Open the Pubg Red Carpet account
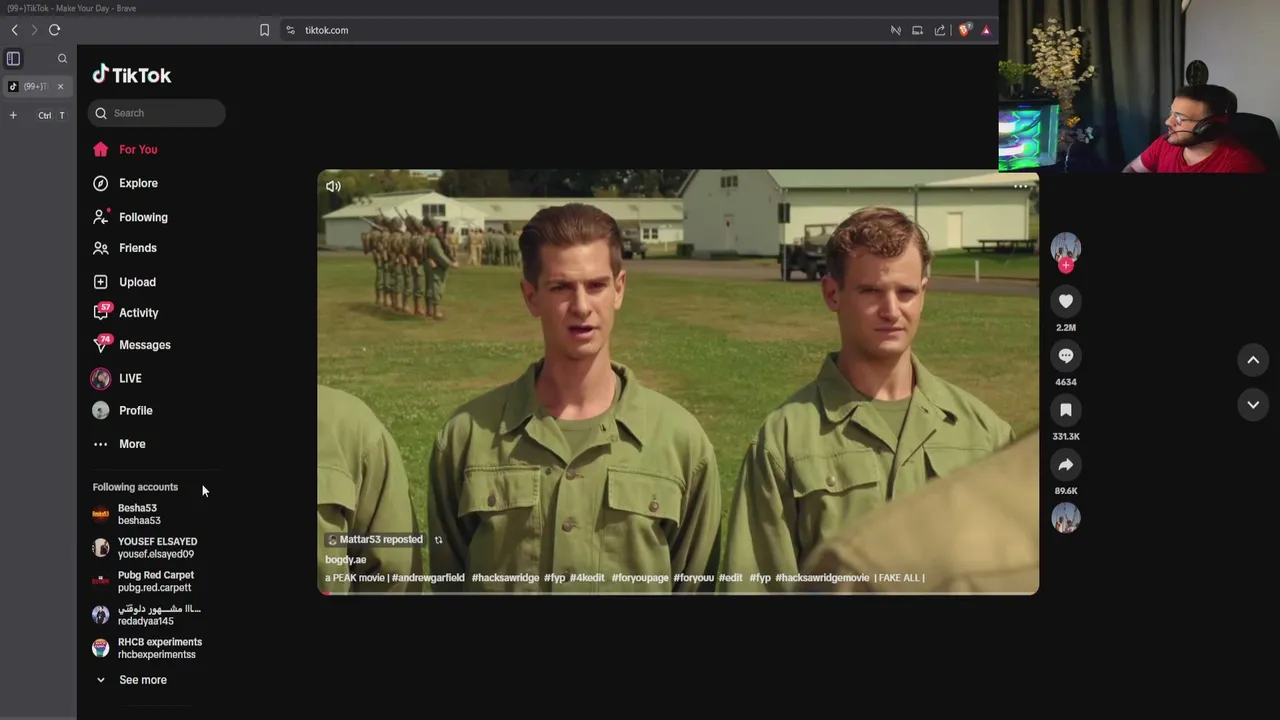 tap(143, 581)
